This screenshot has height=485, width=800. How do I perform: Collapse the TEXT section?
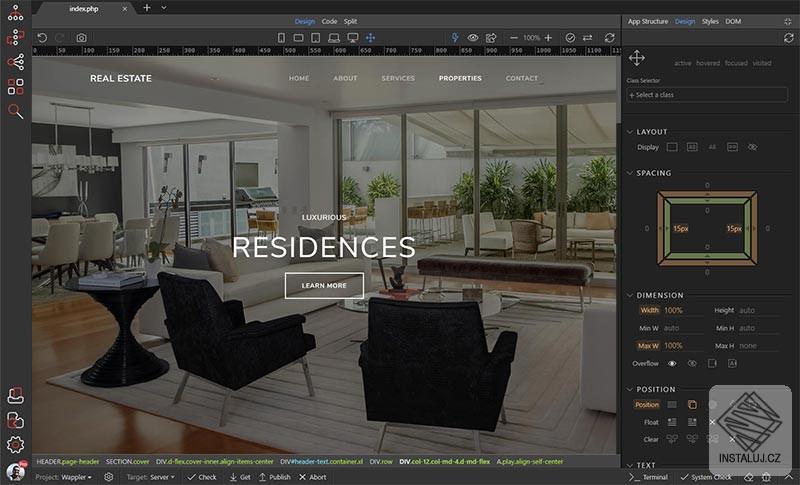point(630,465)
